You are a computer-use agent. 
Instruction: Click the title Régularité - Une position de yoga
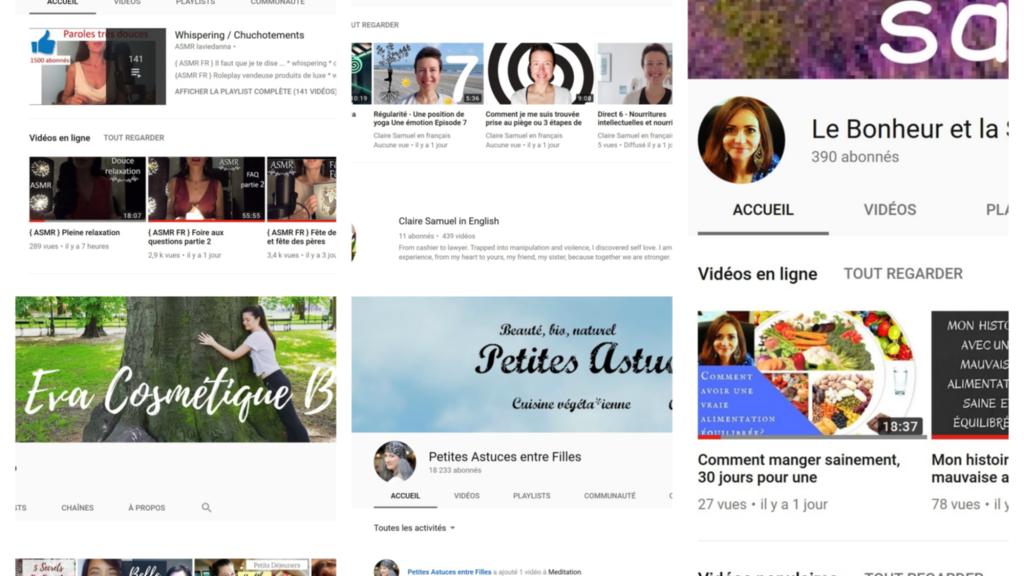tap(420, 118)
